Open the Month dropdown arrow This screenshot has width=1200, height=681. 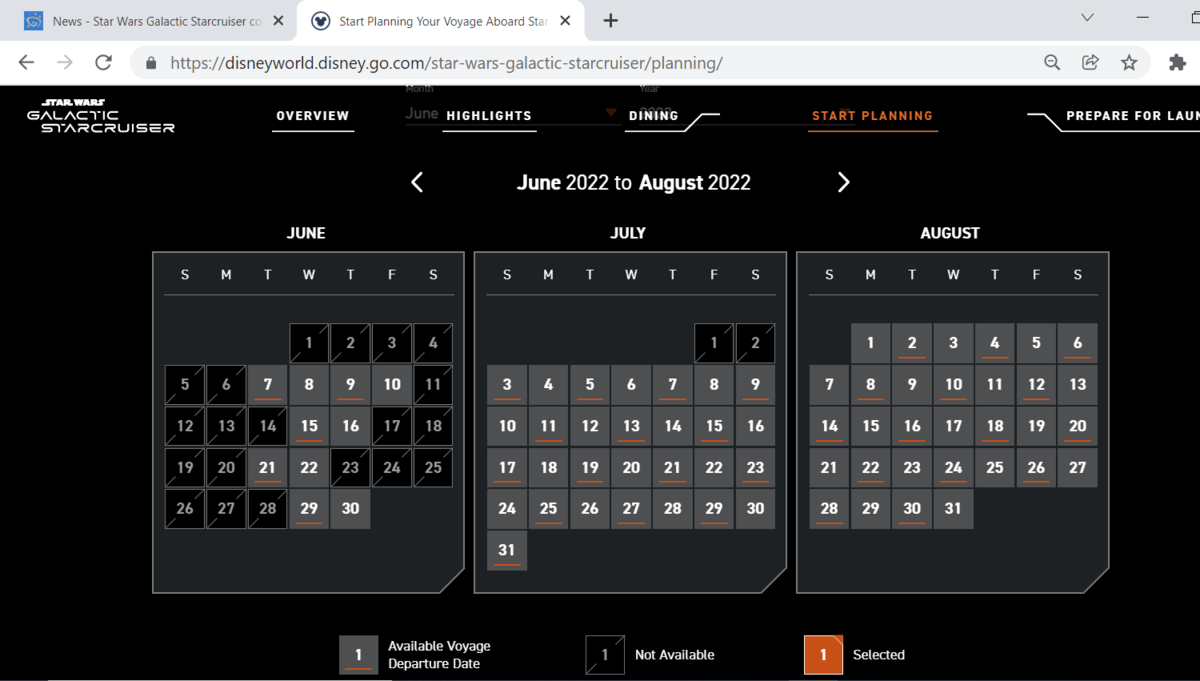coord(610,113)
